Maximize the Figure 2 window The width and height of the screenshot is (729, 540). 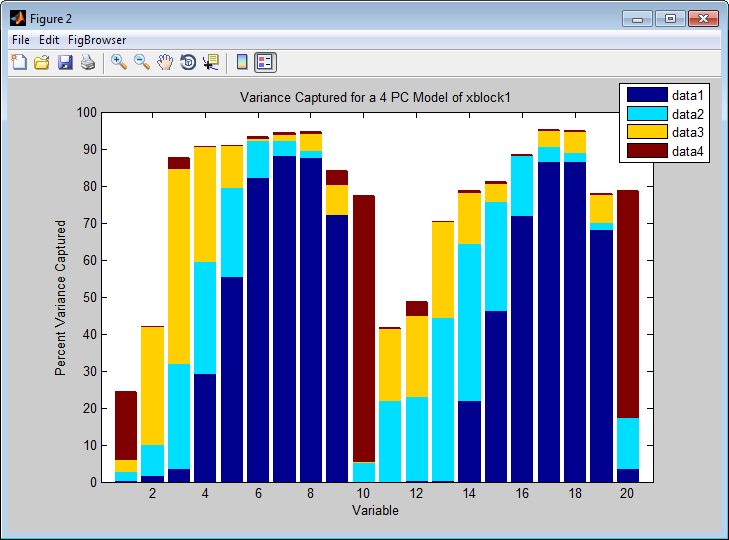coord(669,18)
